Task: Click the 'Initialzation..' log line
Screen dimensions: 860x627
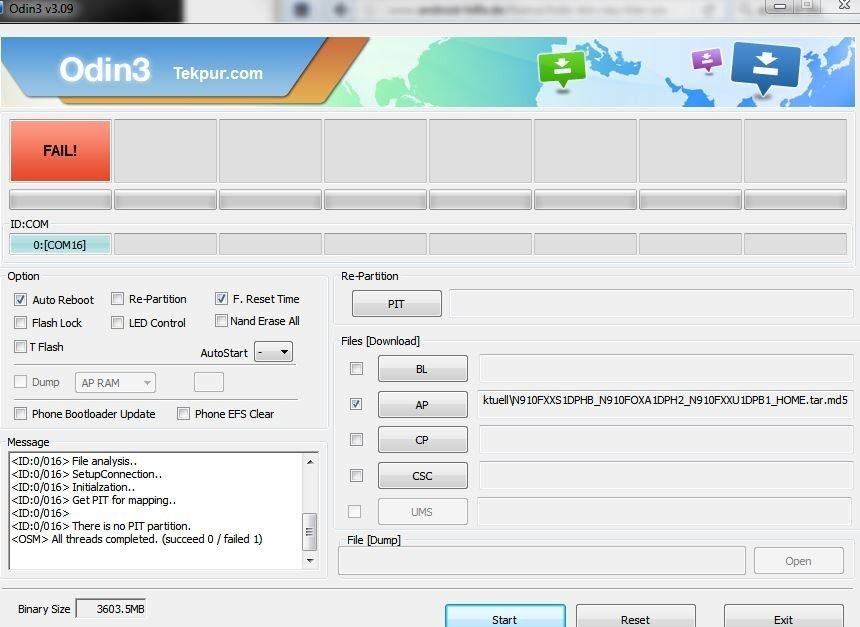Action: [73, 487]
